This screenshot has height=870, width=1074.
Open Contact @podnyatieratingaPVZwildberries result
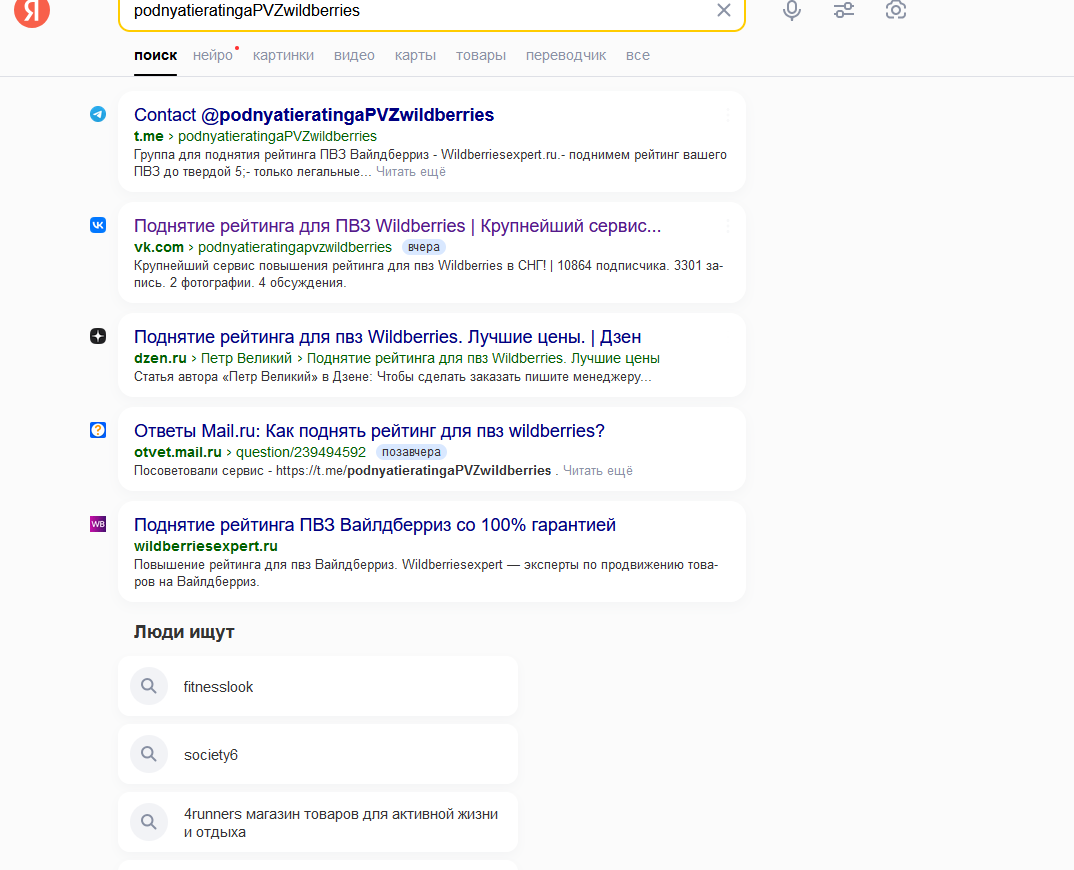[314, 114]
